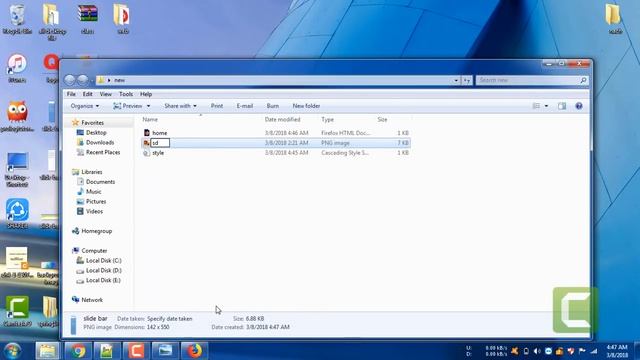Open Videos library
Image resolution: width=640 pixels, height=360 pixels.
94,211
